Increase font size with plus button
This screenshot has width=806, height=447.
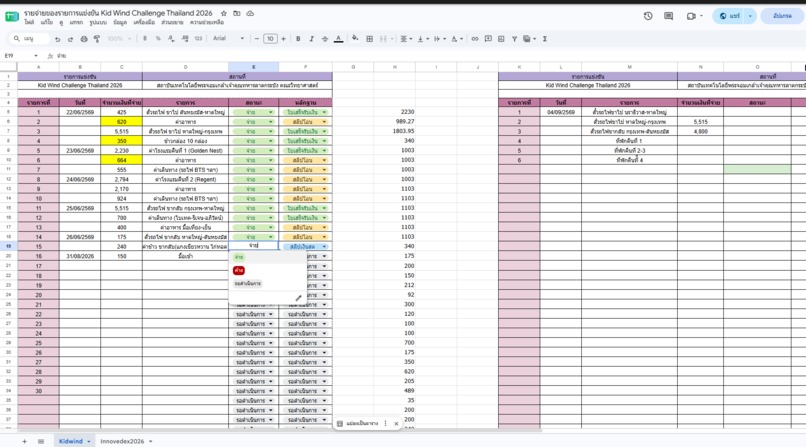coord(283,39)
